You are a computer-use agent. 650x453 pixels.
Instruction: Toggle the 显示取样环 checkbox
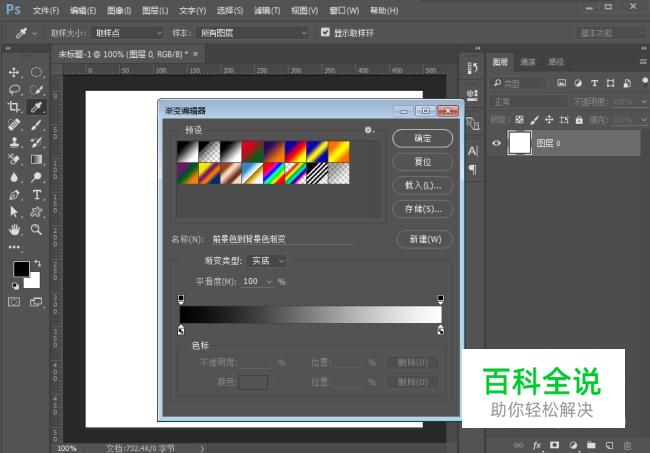tap(325, 32)
